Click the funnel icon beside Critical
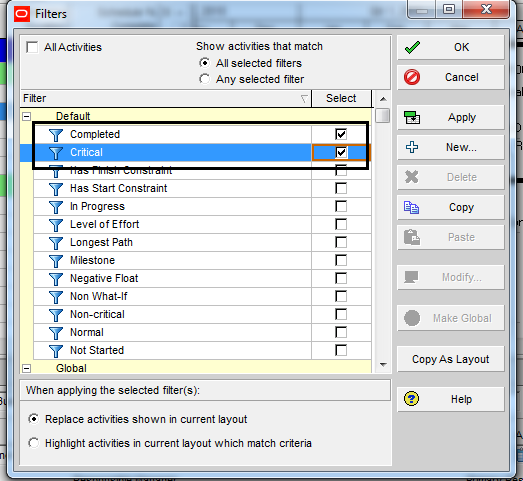This screenshot has width=523, height=481. (56, 153)
